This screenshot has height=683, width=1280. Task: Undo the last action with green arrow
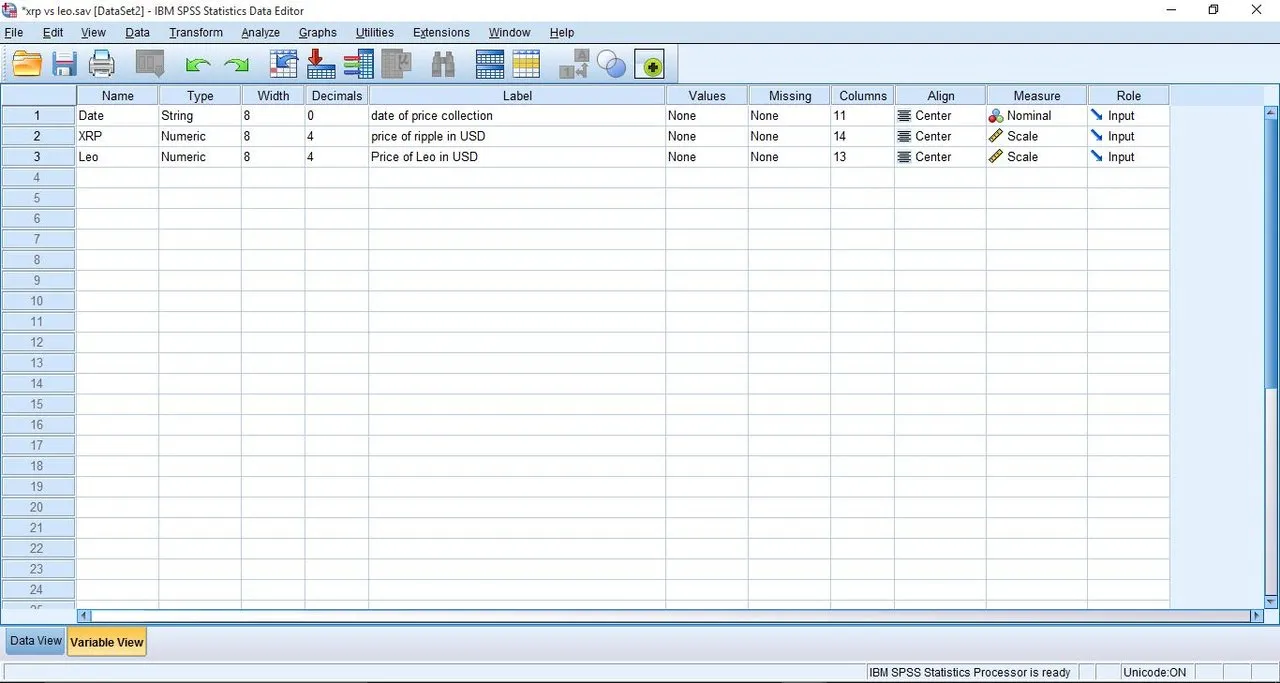pyautogui.click(x=199, y=65)
